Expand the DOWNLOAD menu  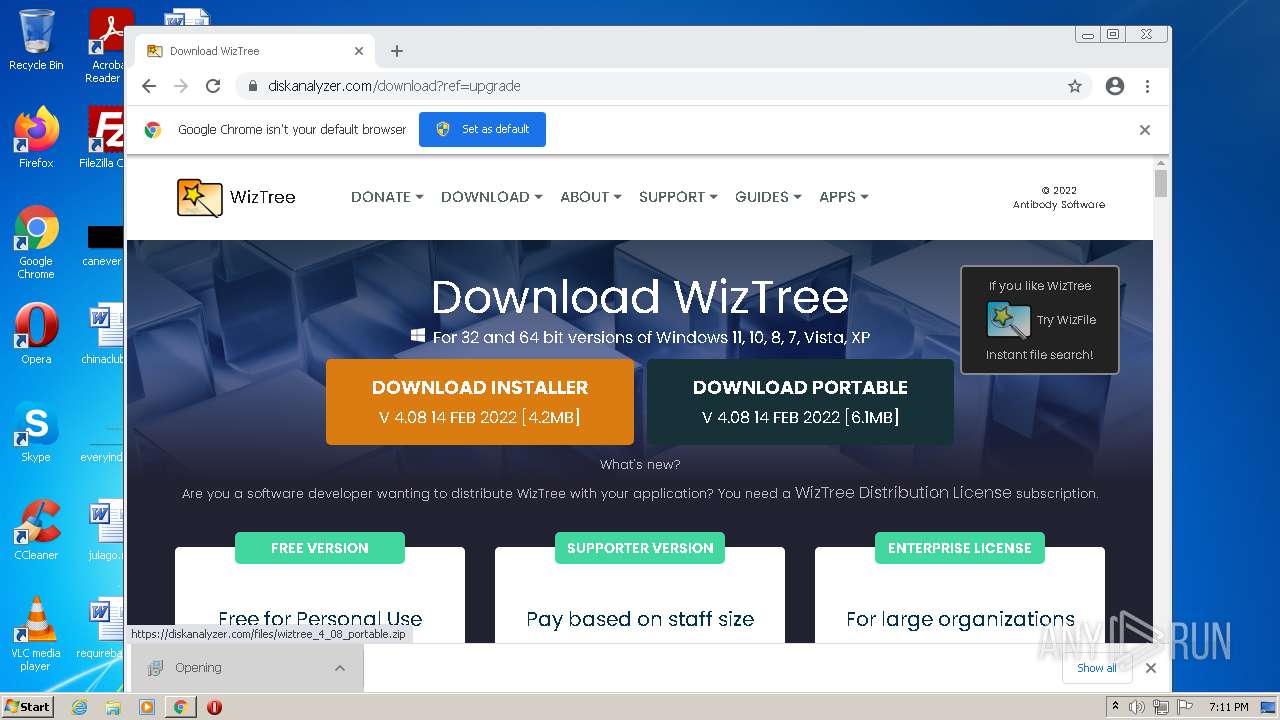pos(492,197)
